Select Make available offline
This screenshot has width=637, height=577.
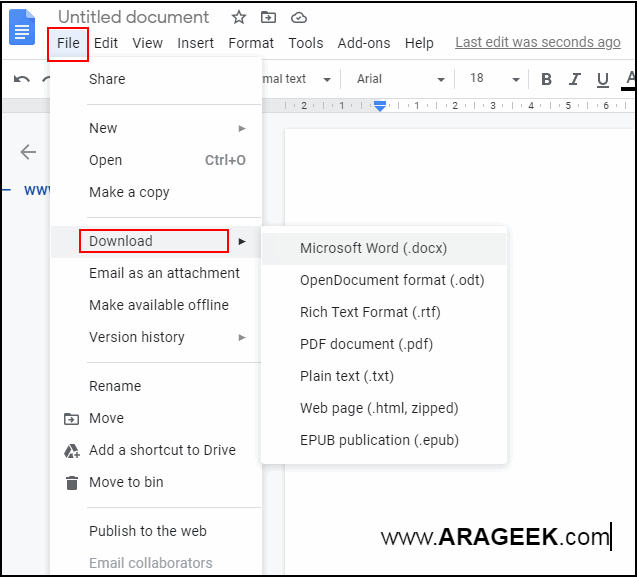[x=156, y=305]
